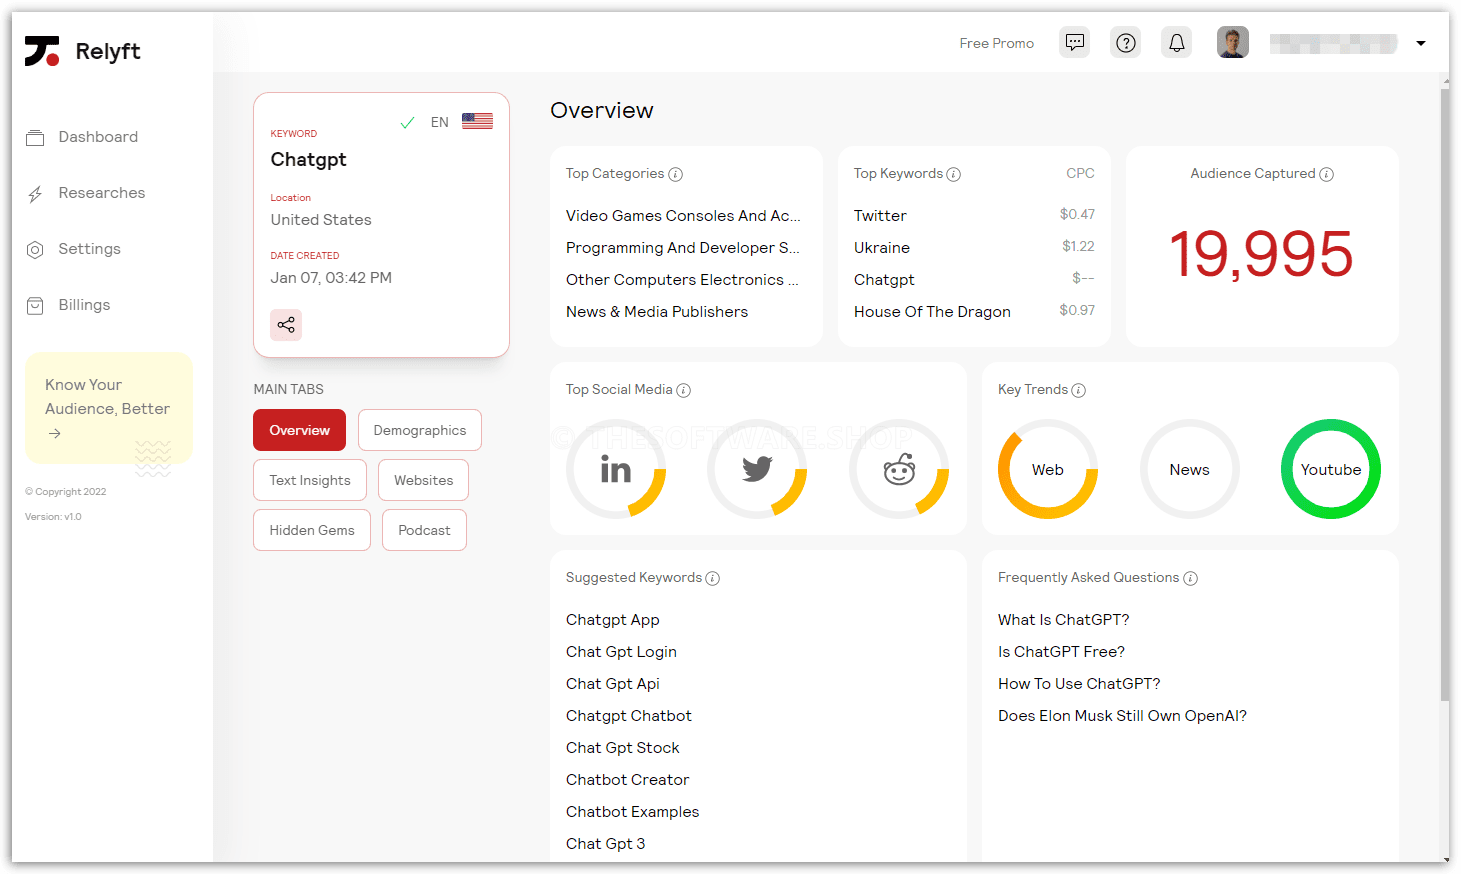This screenshot has height=874, width=1461.
Task: Click Programming And Developer category
Action: (682, 248)
